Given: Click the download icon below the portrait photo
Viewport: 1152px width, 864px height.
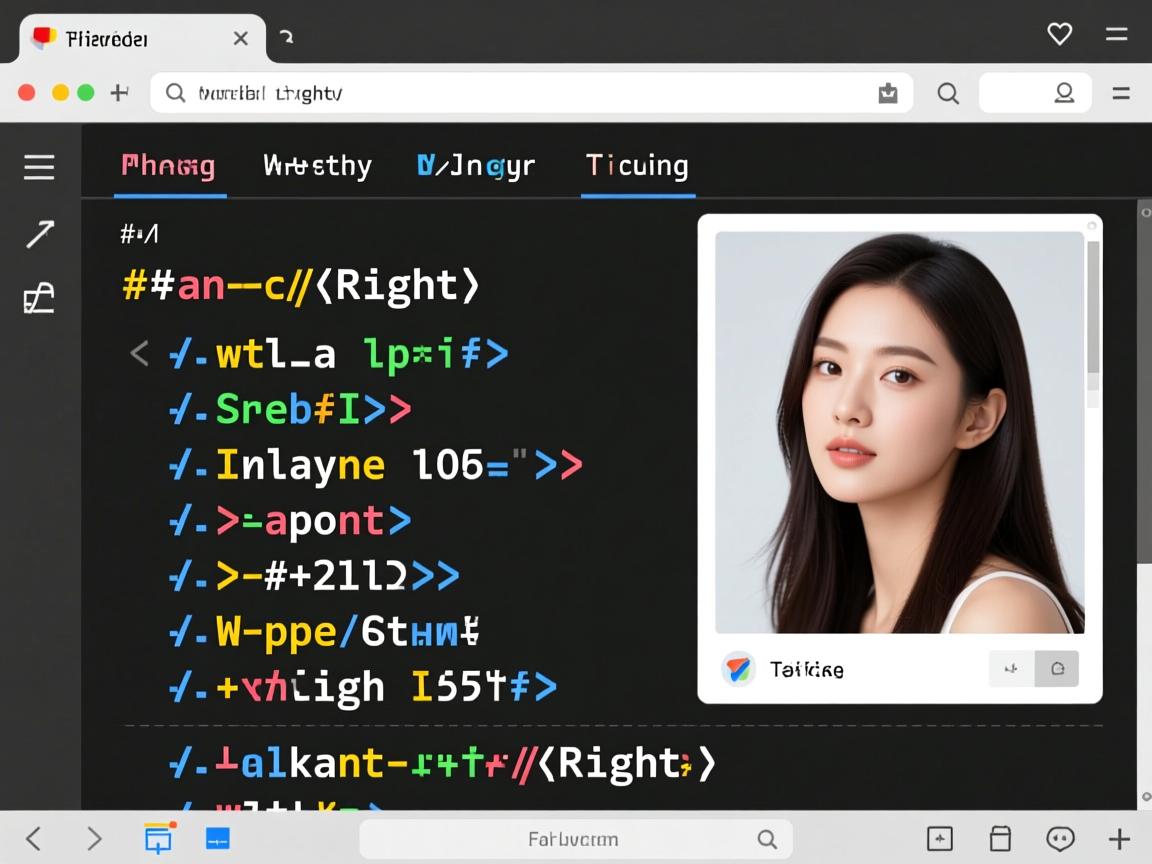Looking at the screenshot, I should pyautogui.click(x=1010, y=668).
